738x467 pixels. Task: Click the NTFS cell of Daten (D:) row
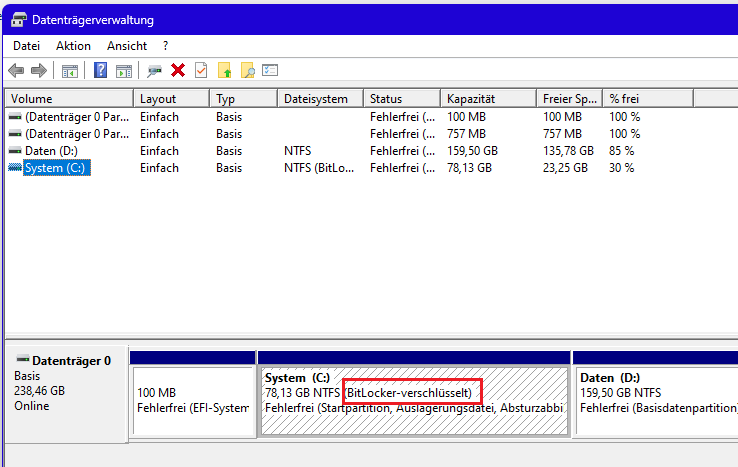[297, 151]
